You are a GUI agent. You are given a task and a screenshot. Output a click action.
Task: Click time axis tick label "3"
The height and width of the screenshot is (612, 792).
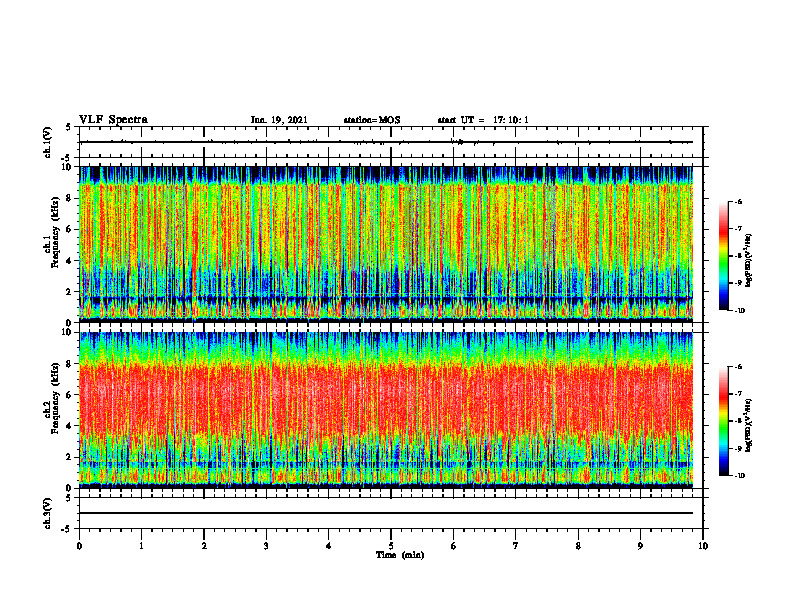(266, 546)
